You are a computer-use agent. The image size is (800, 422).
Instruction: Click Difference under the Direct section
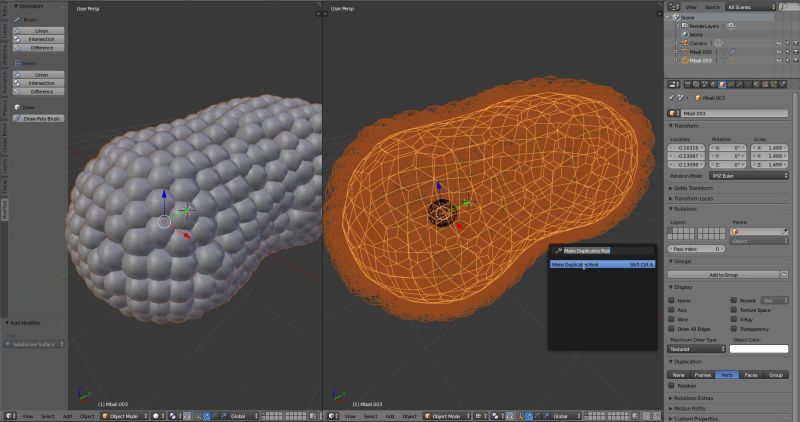[x=39, y=92]
